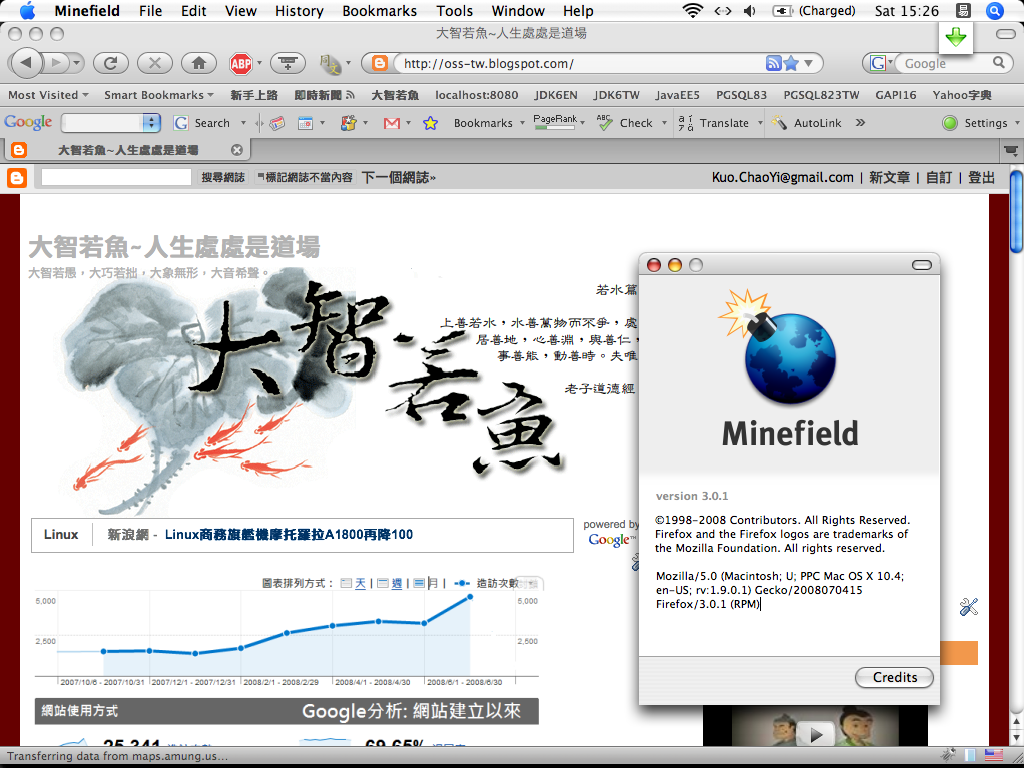The width and height of the screenshot is (1024, 768).
Task: Open the Linux news headline link
Action: coord(289,535)
